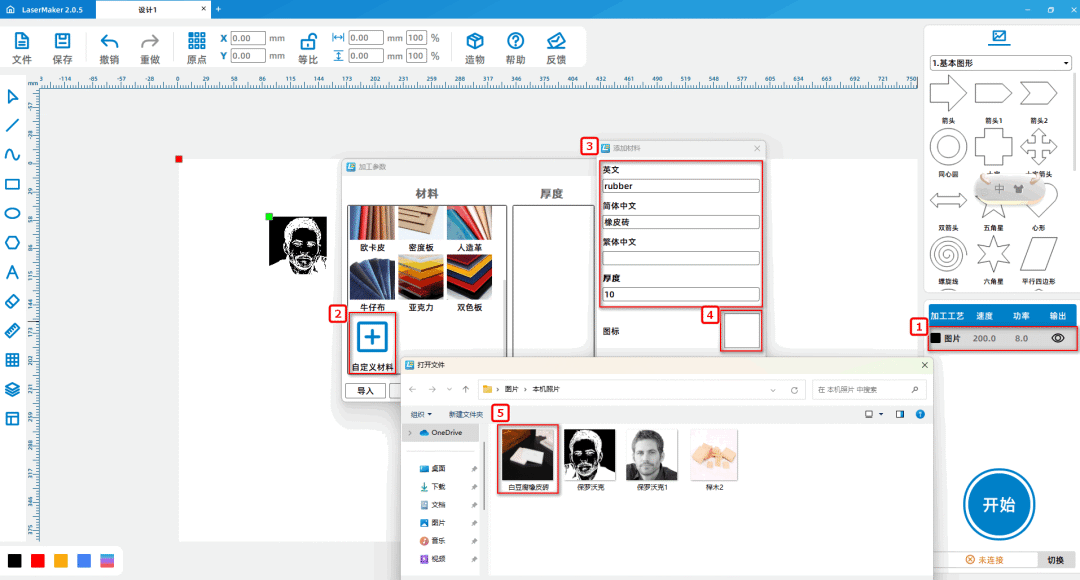The width and height of the screenshot is (1080, 580).
Task: Choose the Text tool in left toolbar
Action: pos(13,272)
